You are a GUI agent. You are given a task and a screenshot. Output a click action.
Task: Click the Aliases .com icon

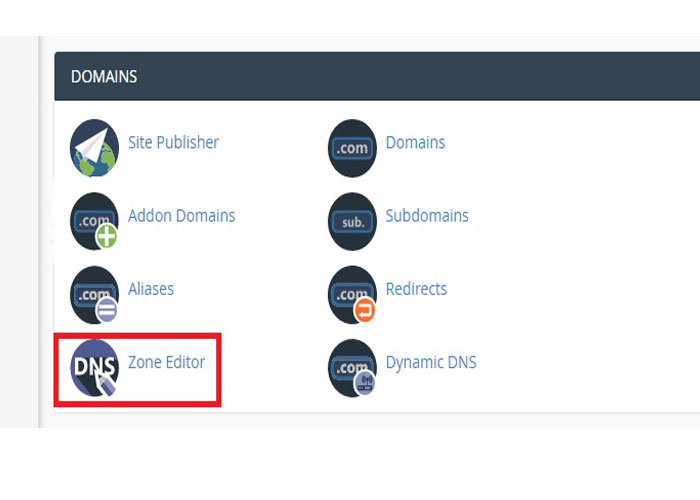[94, 294]
